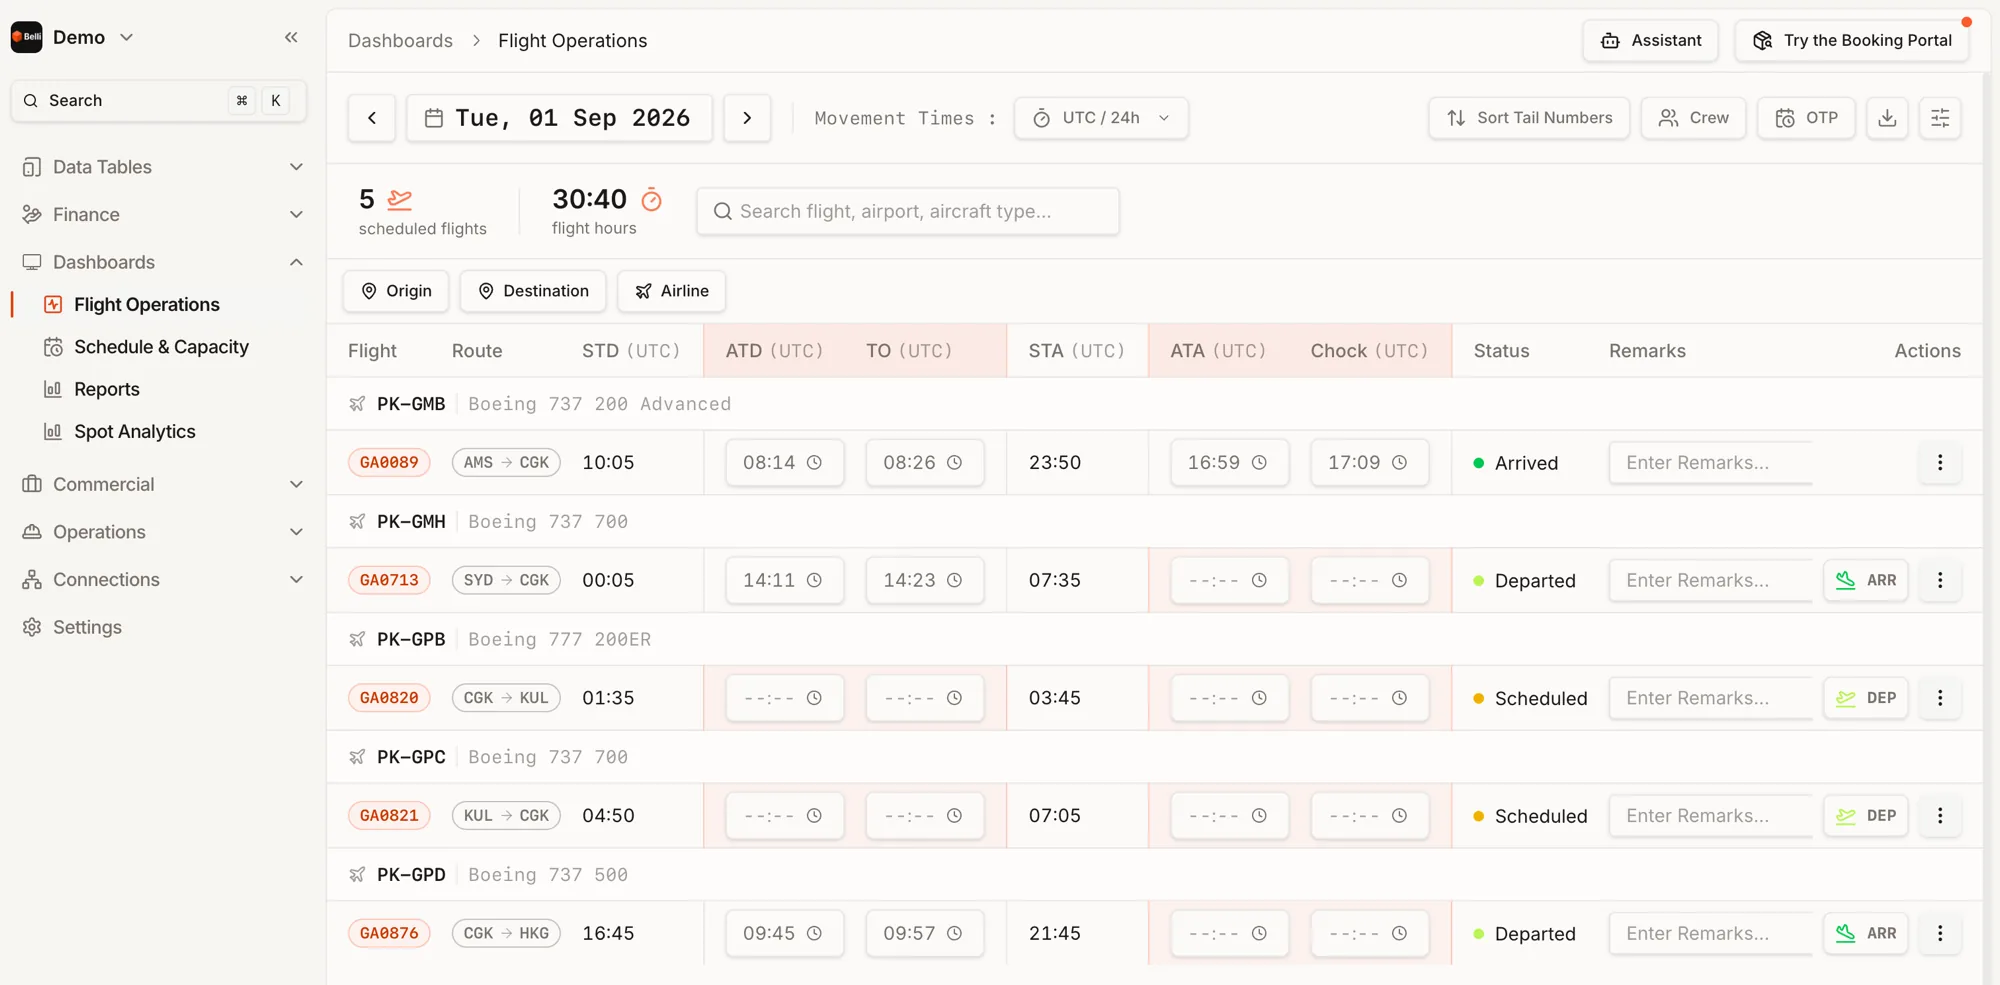The width and height of the screenshot is (2000, 985).
Task: Click DEP button for GA0821
Action: (1866, 816)
